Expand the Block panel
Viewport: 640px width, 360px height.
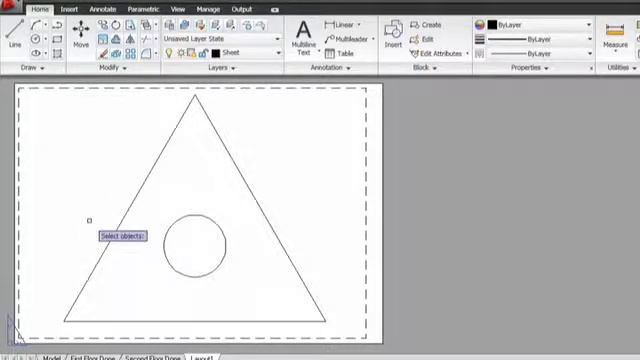(x=425, y=68)
